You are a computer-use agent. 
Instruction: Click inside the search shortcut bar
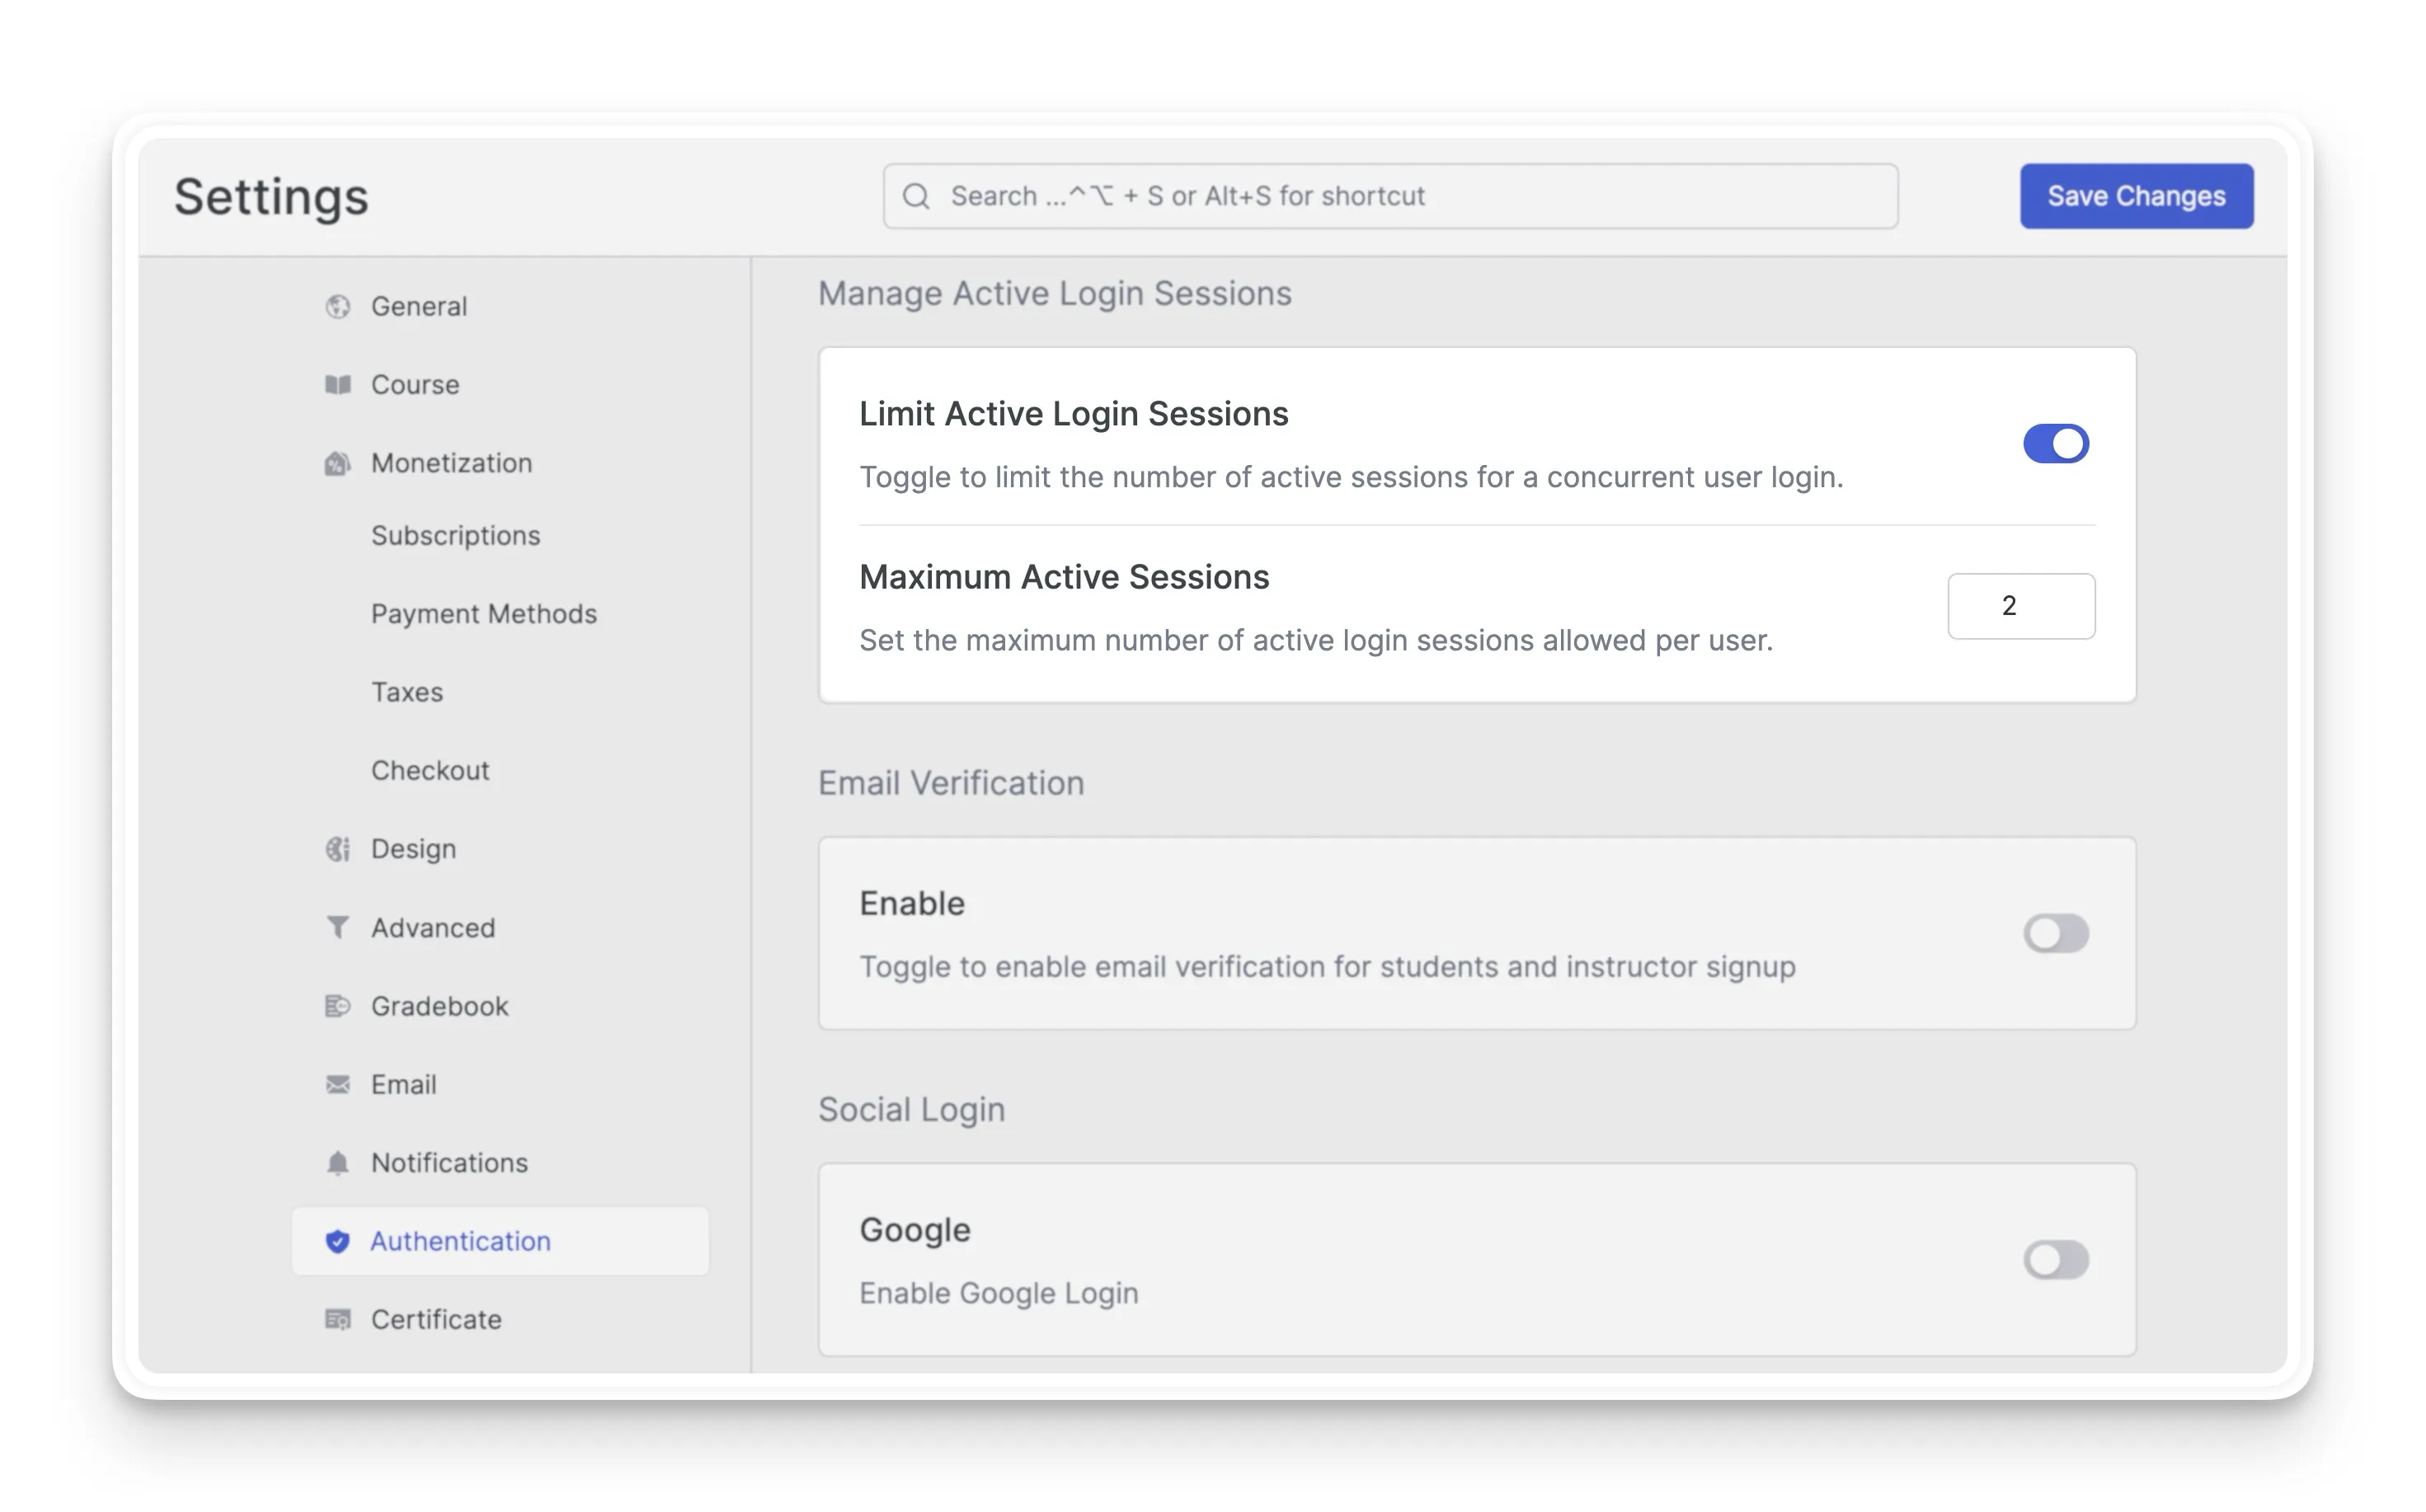[1390, 196]
